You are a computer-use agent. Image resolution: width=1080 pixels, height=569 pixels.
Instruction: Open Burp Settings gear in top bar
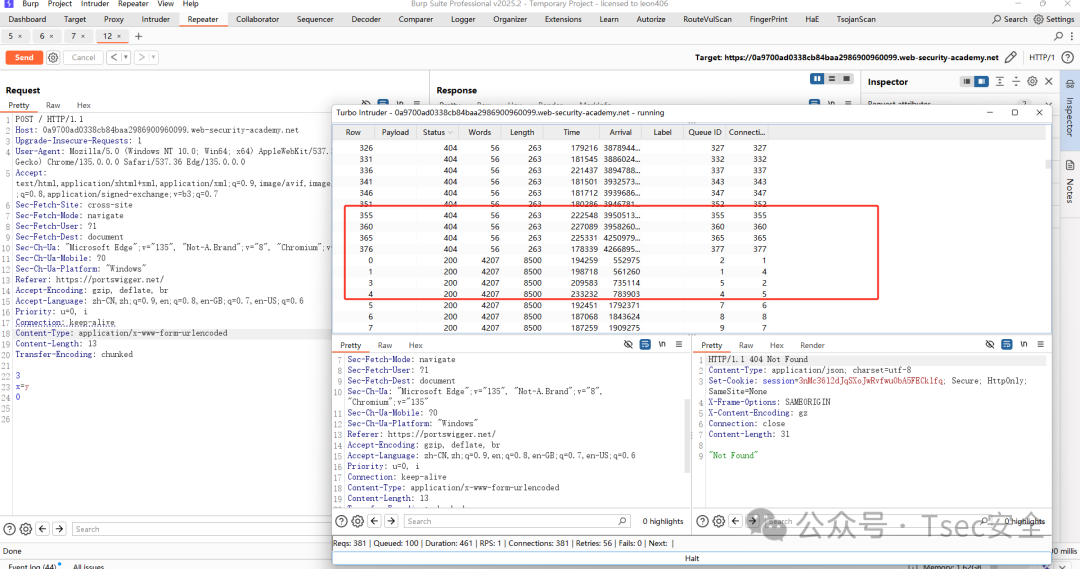coord(1039,19)
